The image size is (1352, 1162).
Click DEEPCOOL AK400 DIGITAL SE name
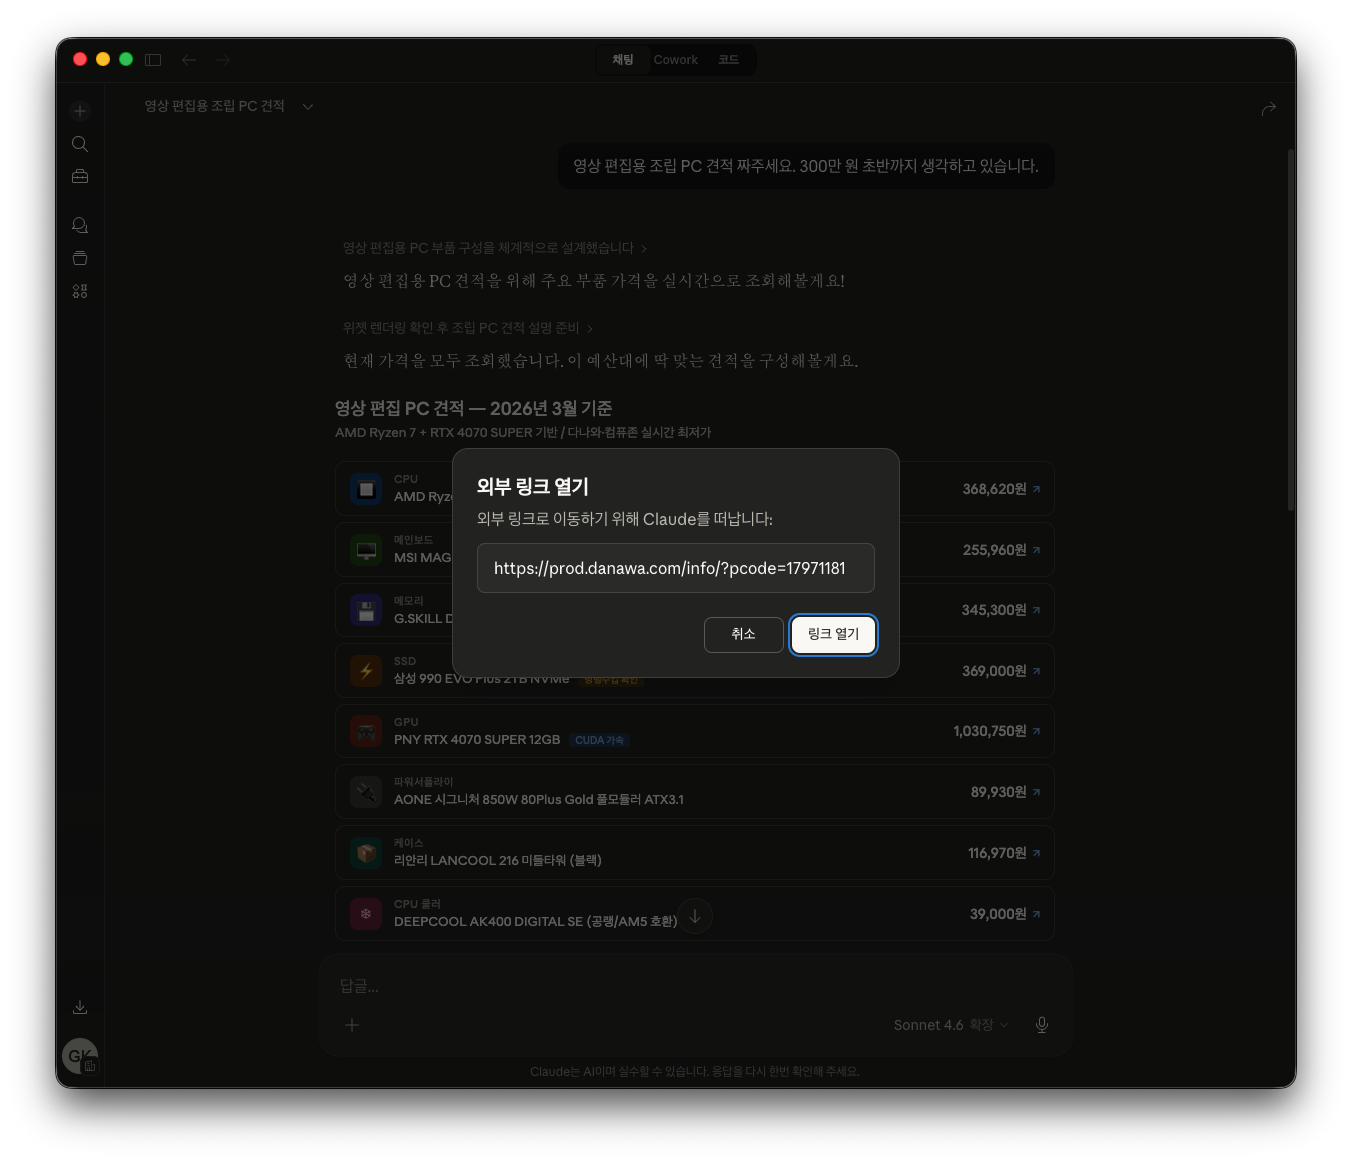535,922
